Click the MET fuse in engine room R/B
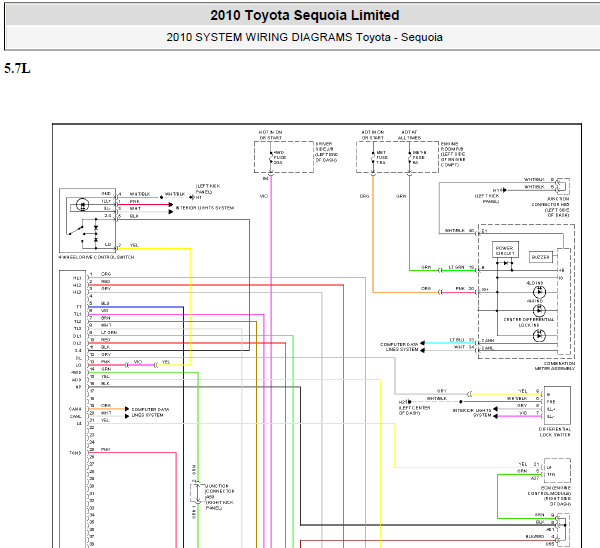 pyautogui.click(x=373, y=157)
